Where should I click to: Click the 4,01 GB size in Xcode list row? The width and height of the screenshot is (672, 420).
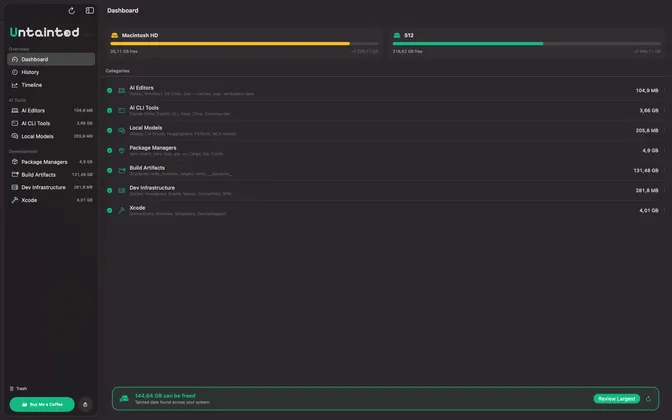pyautogui.click(x=649, y=210)
